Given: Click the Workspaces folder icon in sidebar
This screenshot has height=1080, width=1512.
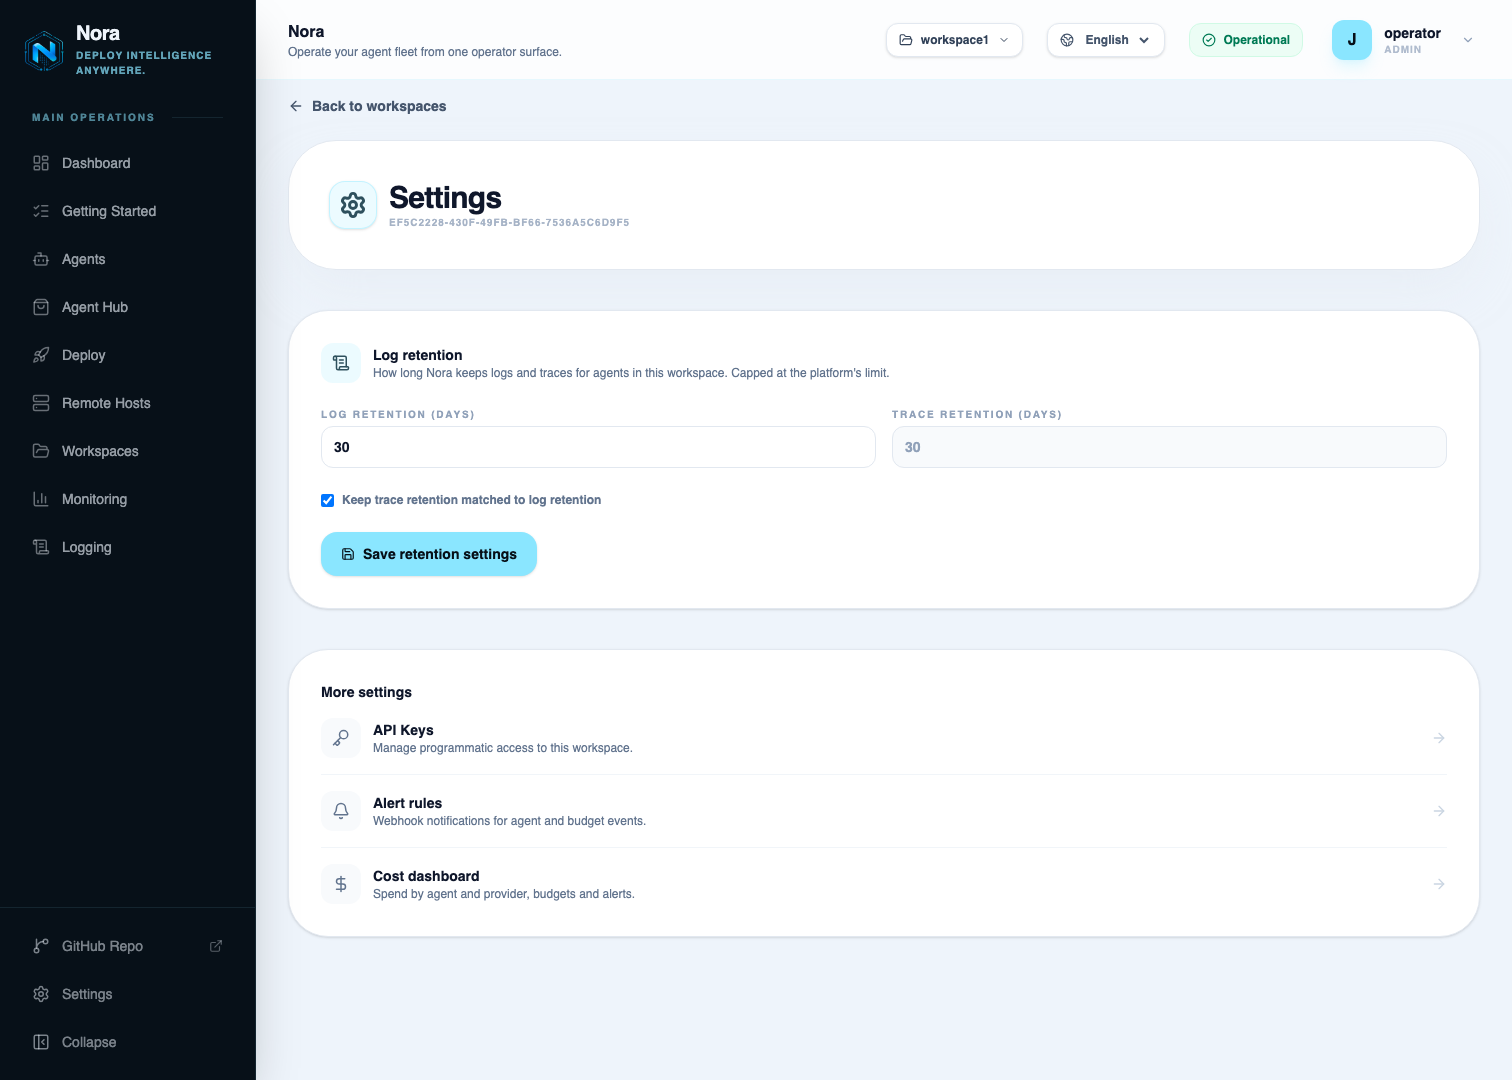Looking at the screenshot, I should 41,451.
